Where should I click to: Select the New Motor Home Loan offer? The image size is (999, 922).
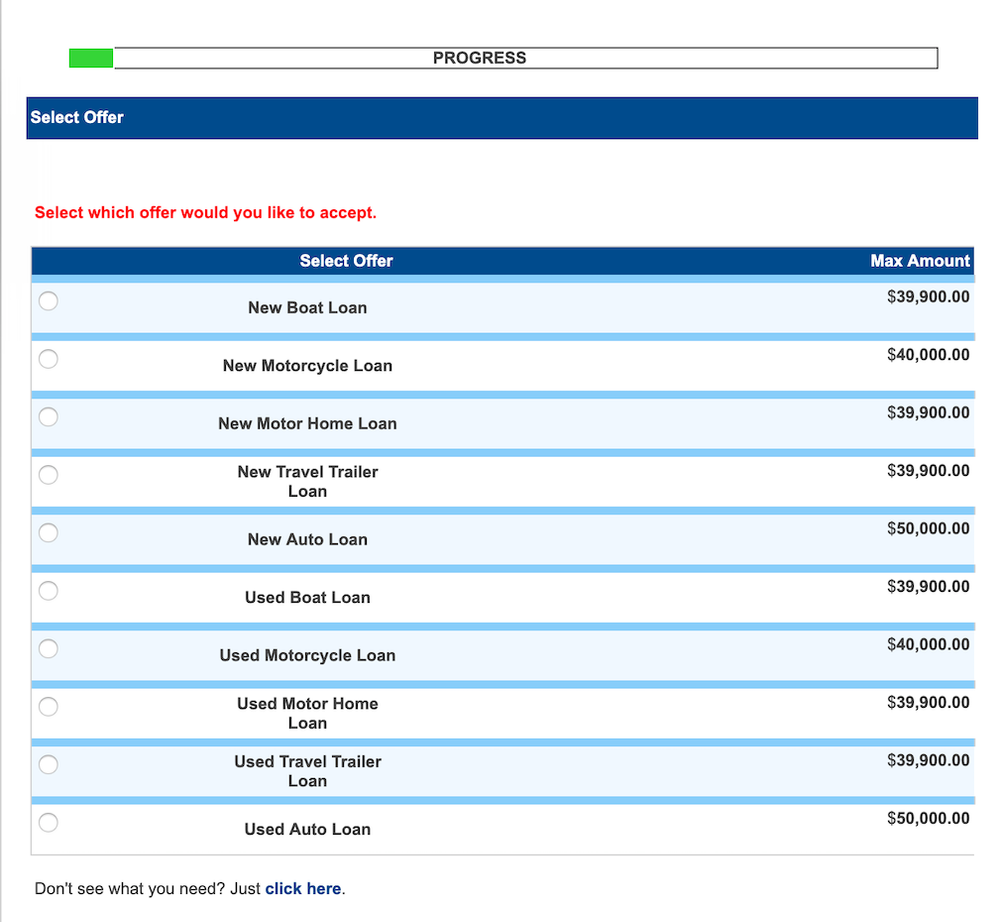(48, 417)
